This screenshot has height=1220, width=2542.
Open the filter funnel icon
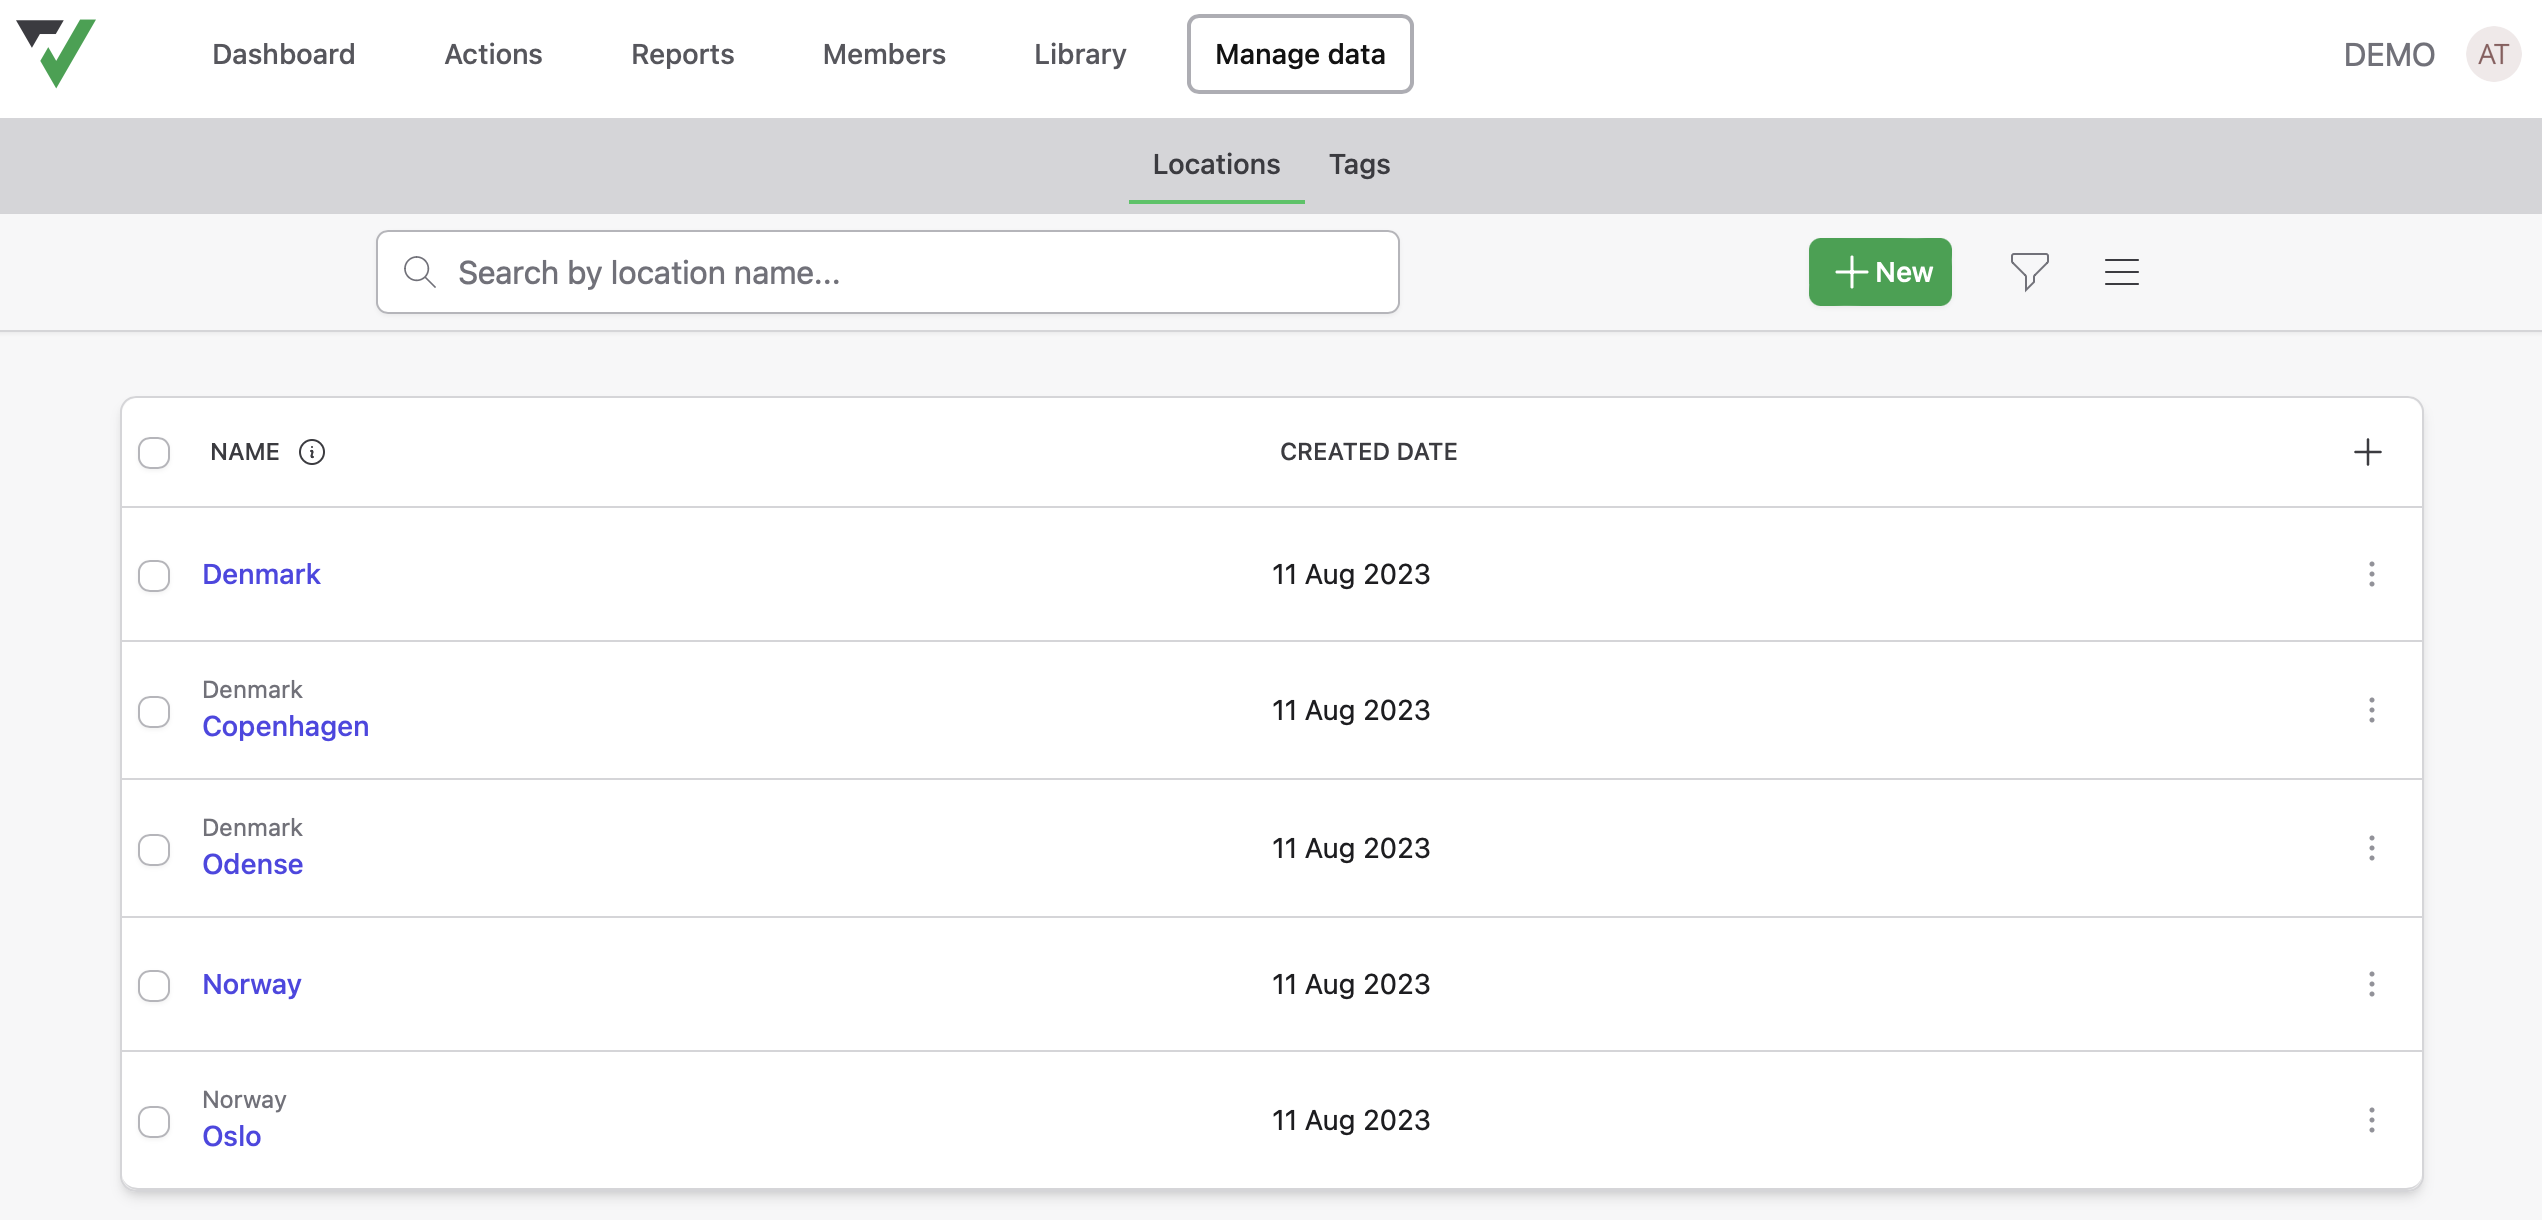2029,272
